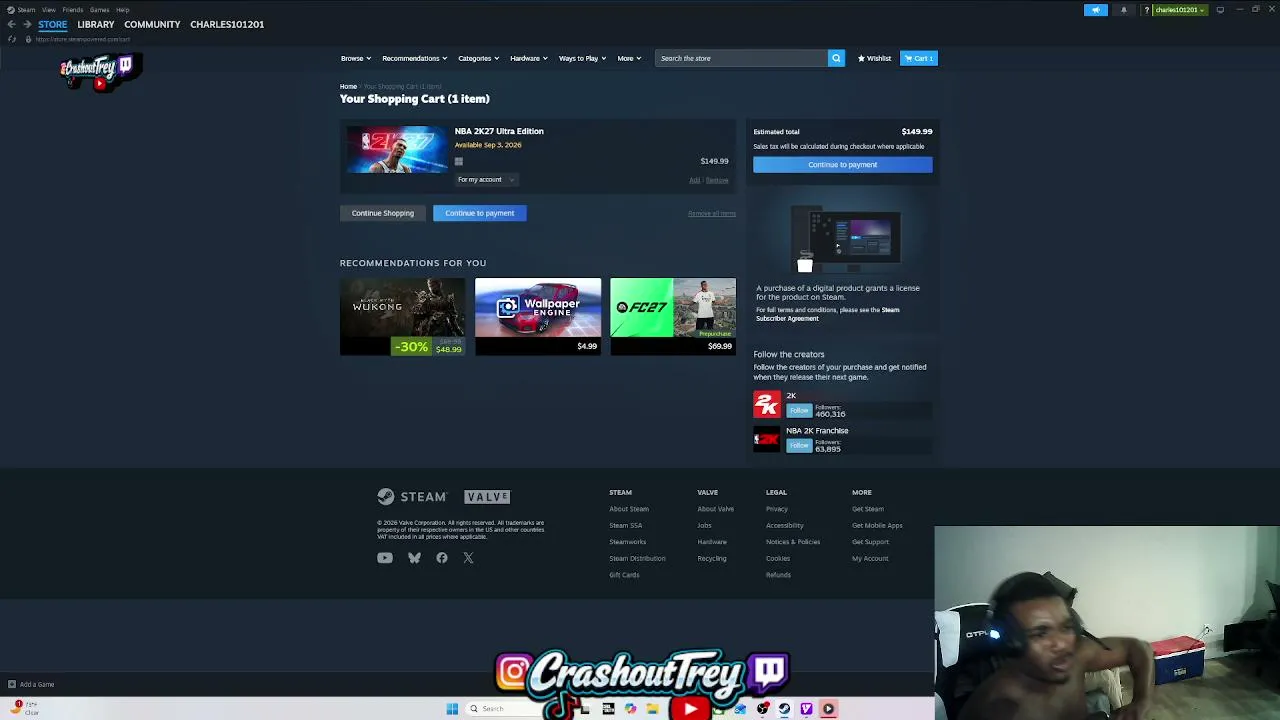Open File Explorer from the taskbar
This screenshot has width=1280, height=720.
[652, 709]
